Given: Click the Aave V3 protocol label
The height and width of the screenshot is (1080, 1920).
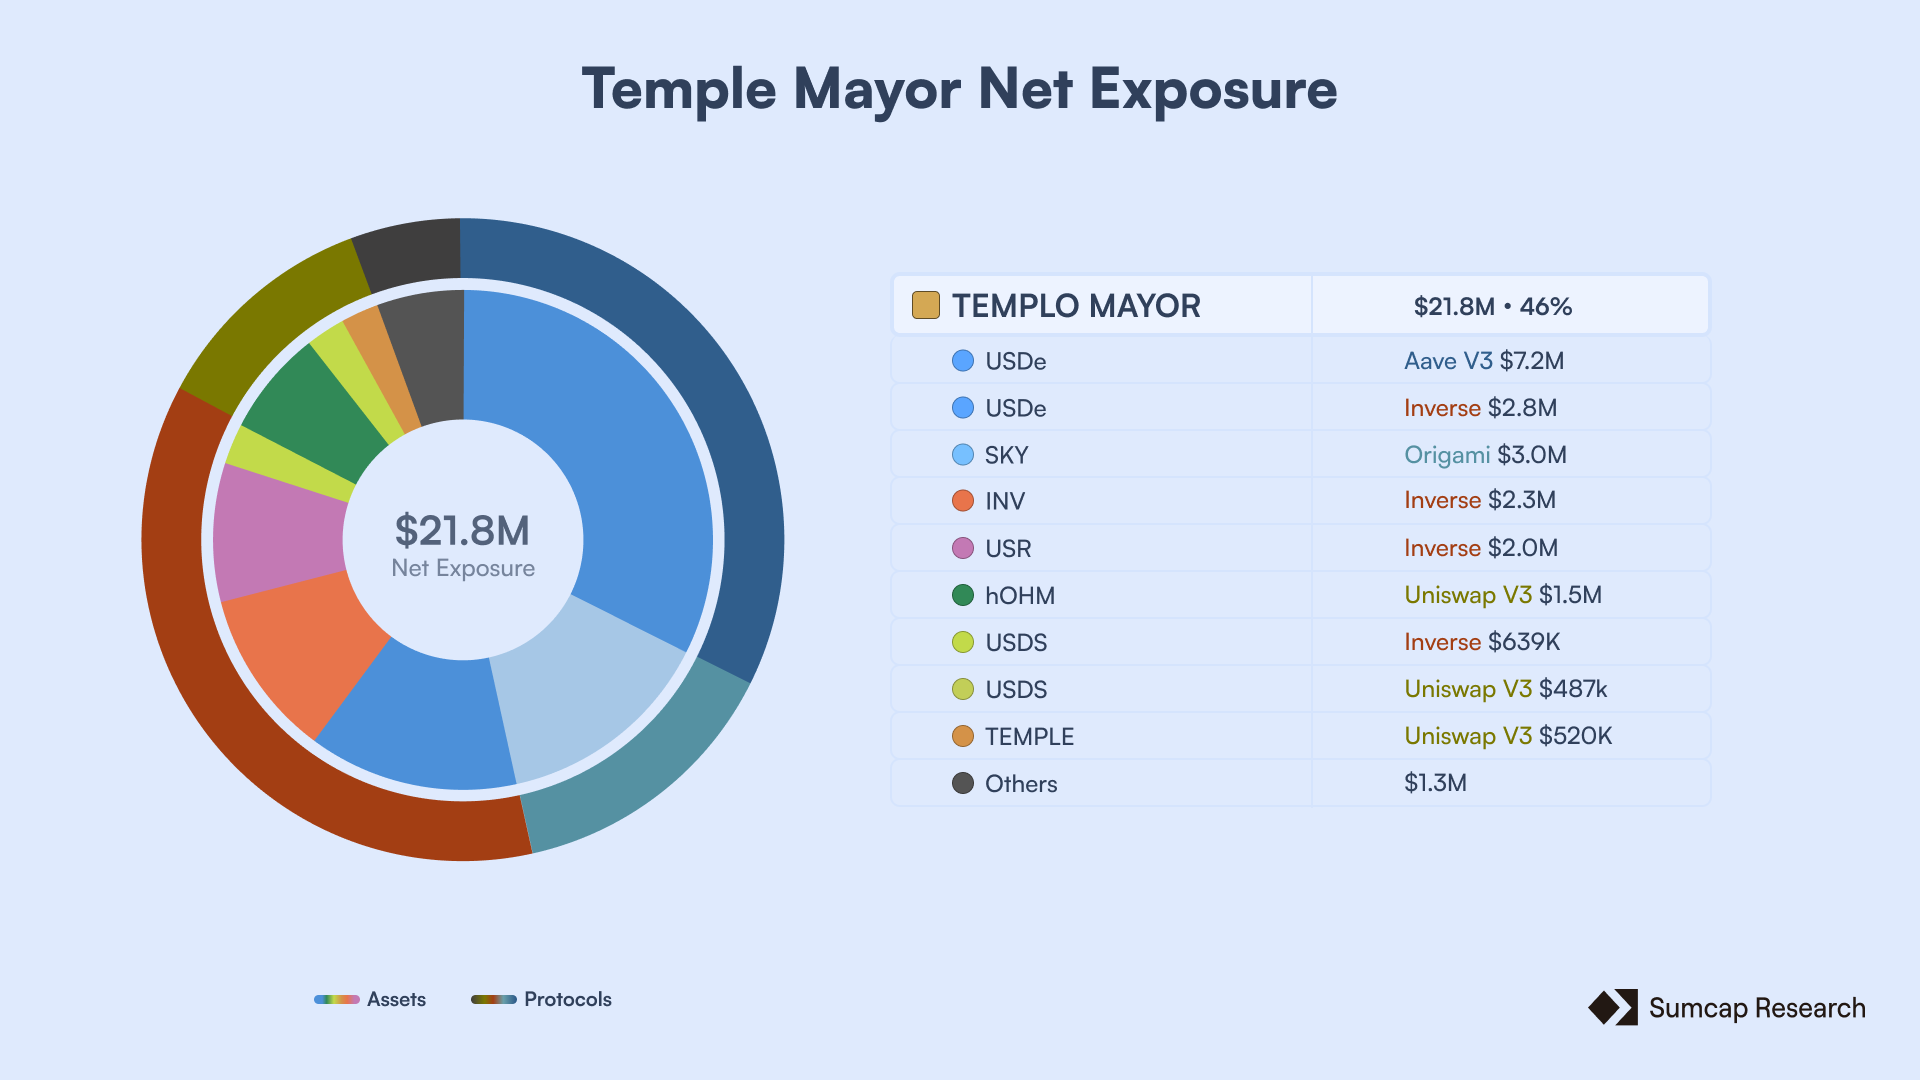Looking at the screenshot, I should [1447, 361].
